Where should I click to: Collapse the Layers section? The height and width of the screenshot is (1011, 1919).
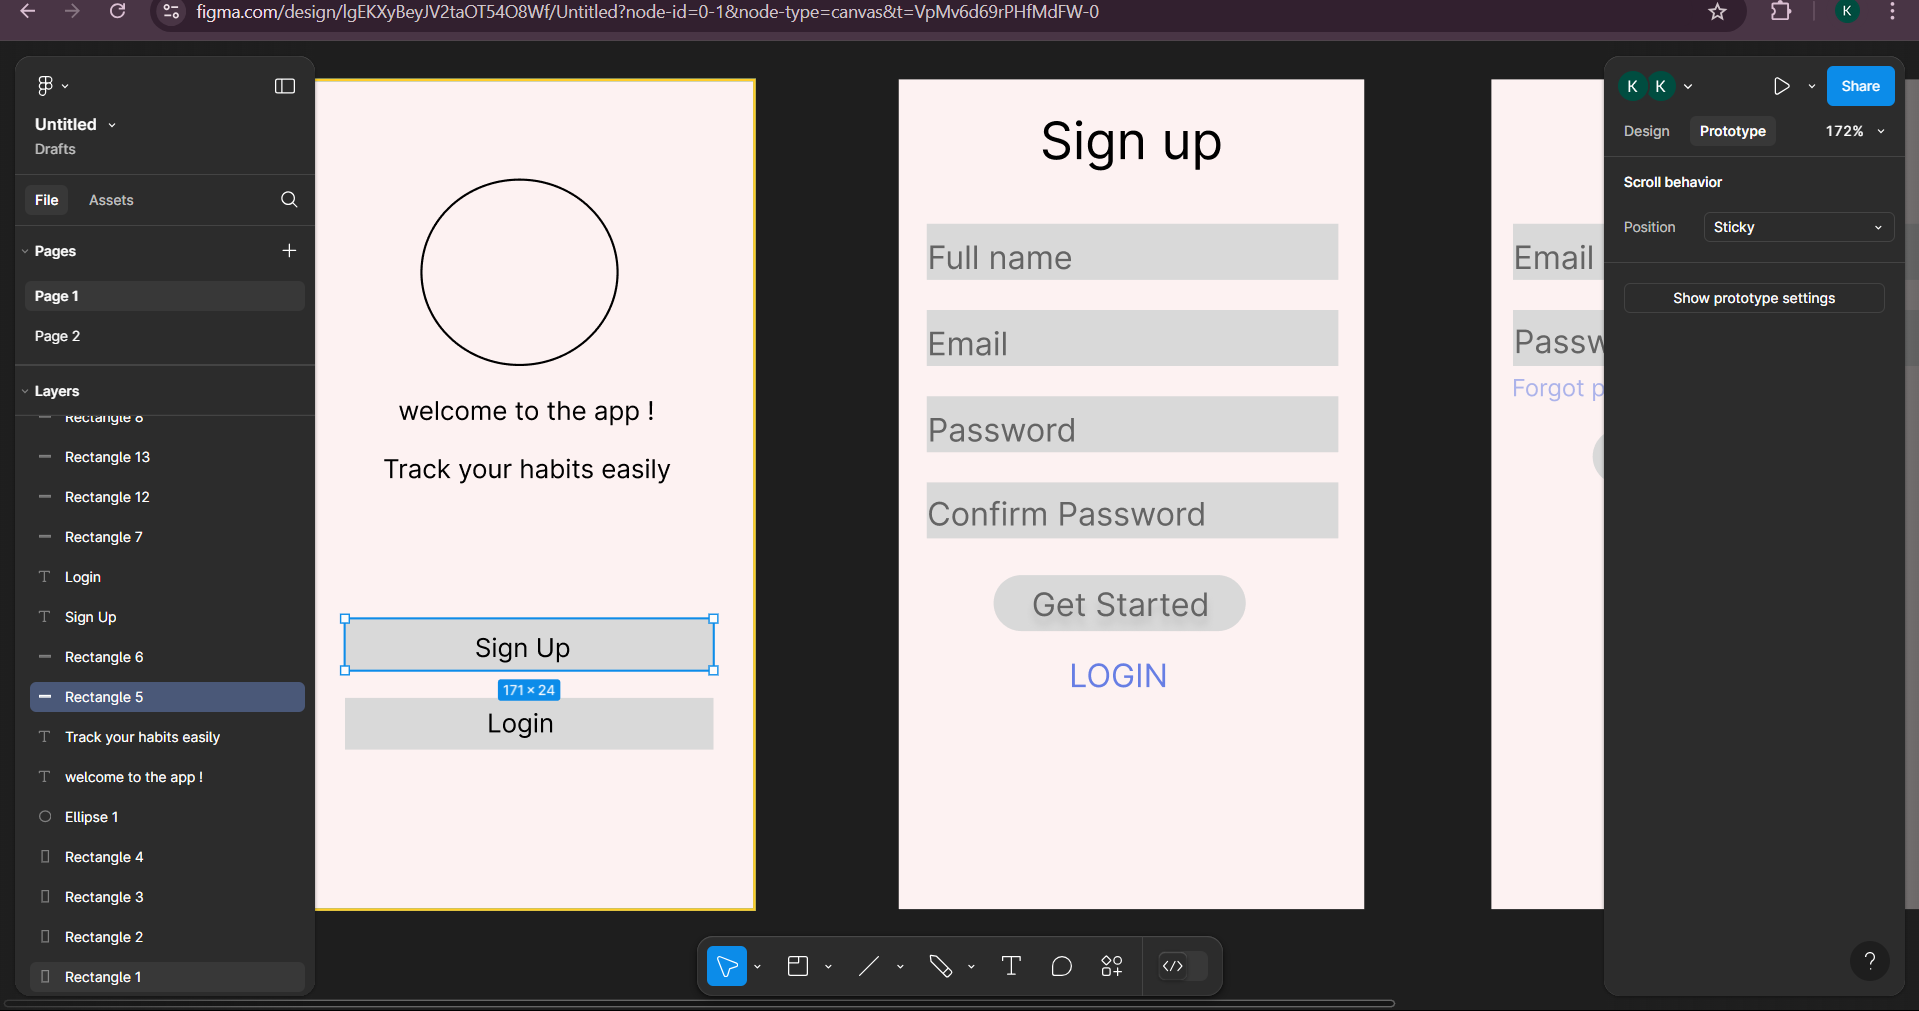pyautogui.click(x=25, y=391)
